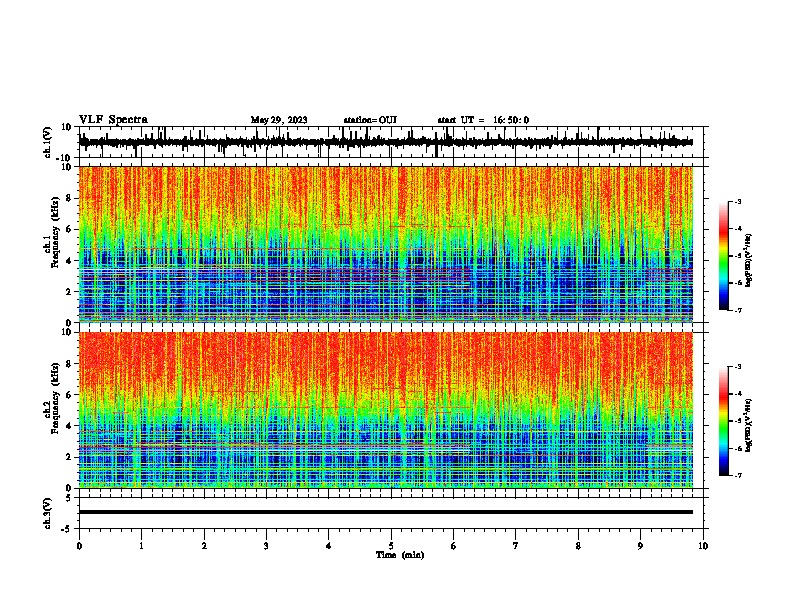Click the "ch.3(V)" axis label

pos(48,513)
